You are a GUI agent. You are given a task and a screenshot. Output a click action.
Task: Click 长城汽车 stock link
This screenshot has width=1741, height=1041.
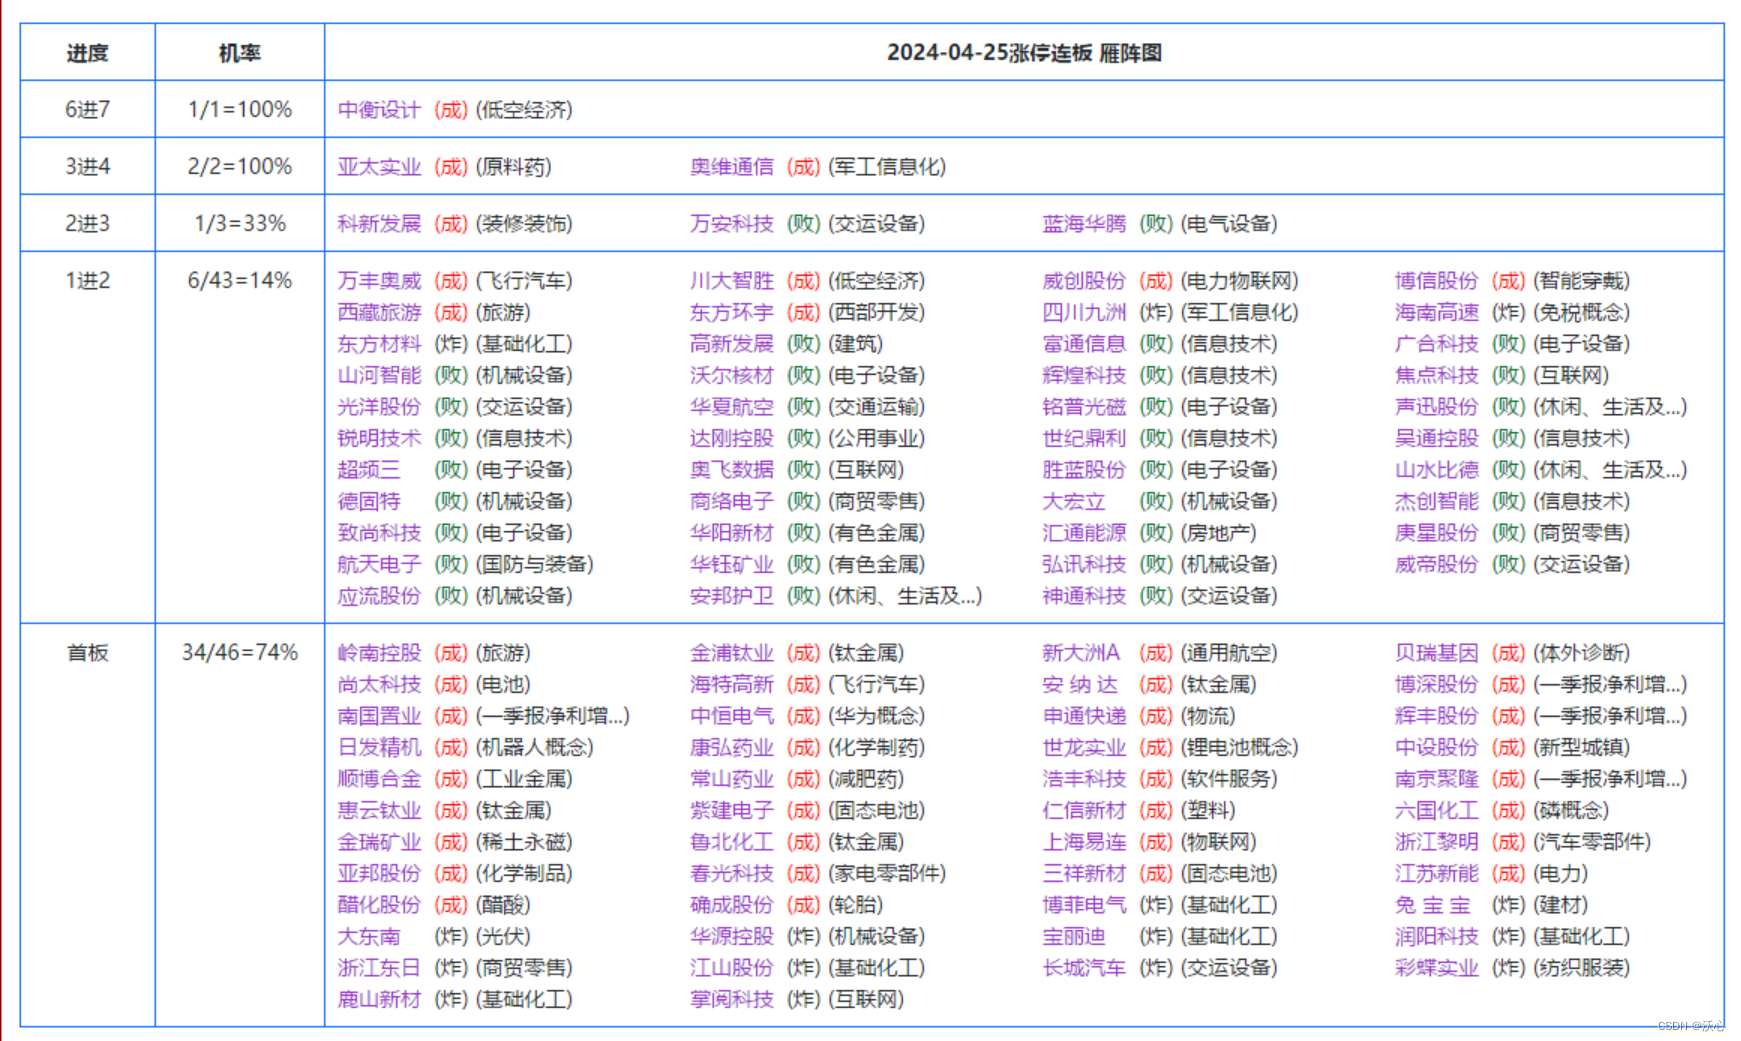click(1084, 968)
